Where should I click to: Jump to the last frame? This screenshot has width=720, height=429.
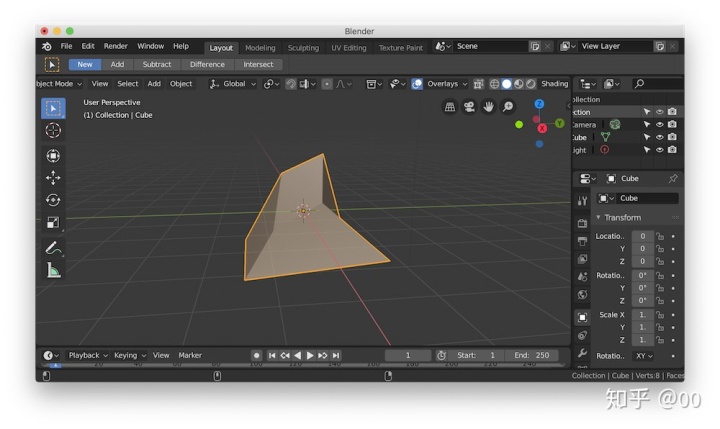tap(336, 356)
